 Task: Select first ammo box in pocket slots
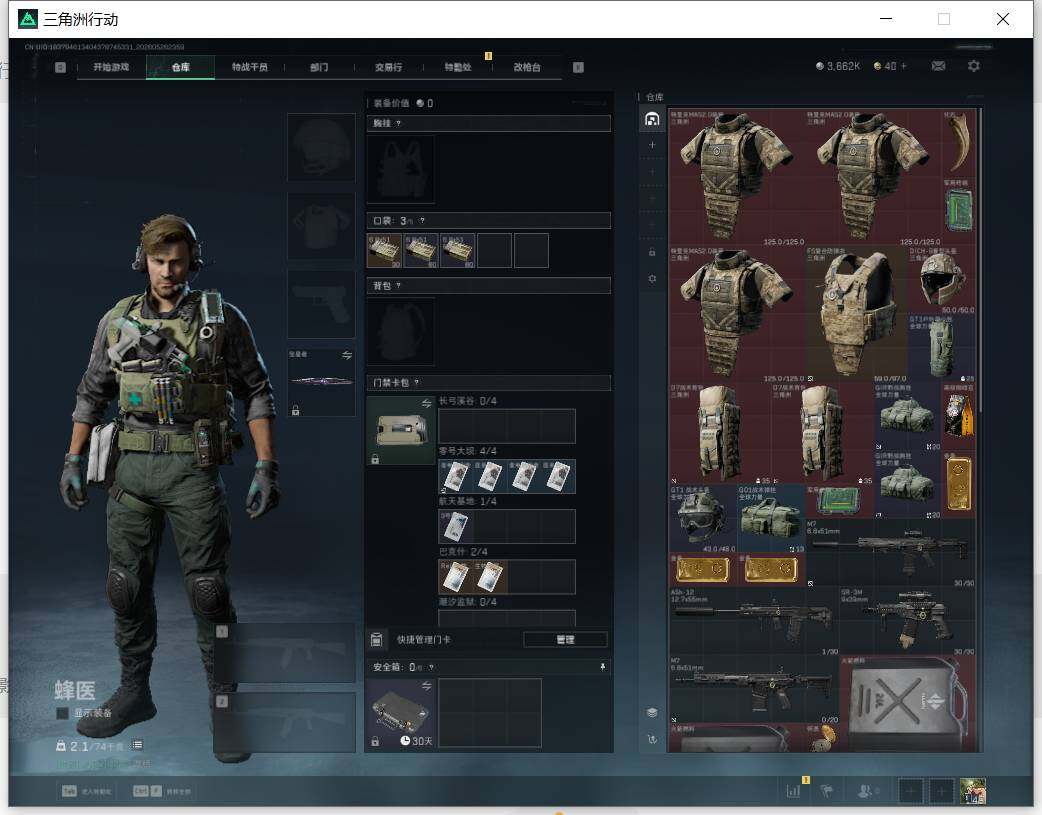pyautogui.click(x=384, y=251)
